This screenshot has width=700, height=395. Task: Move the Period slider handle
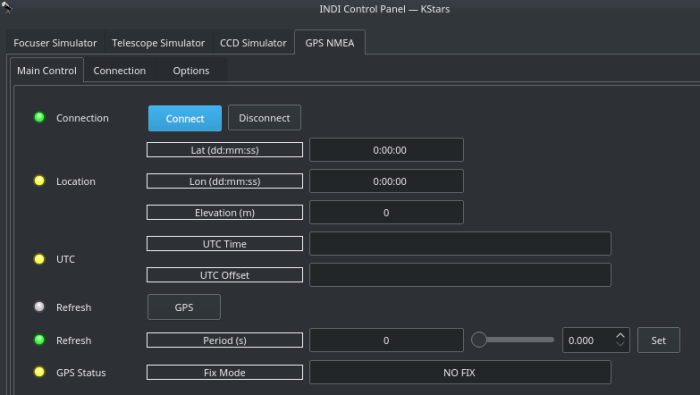point(479,340)
